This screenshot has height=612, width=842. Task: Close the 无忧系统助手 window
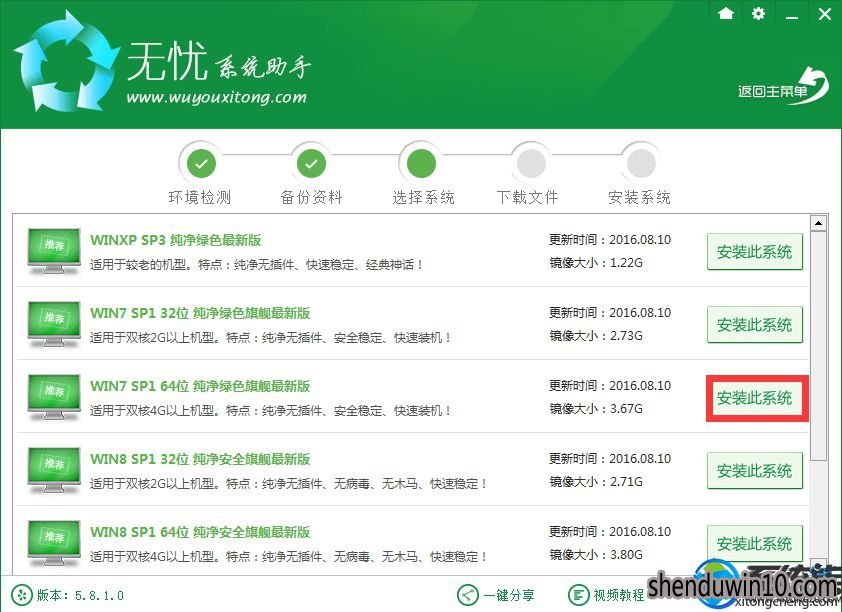pos(825,14)
